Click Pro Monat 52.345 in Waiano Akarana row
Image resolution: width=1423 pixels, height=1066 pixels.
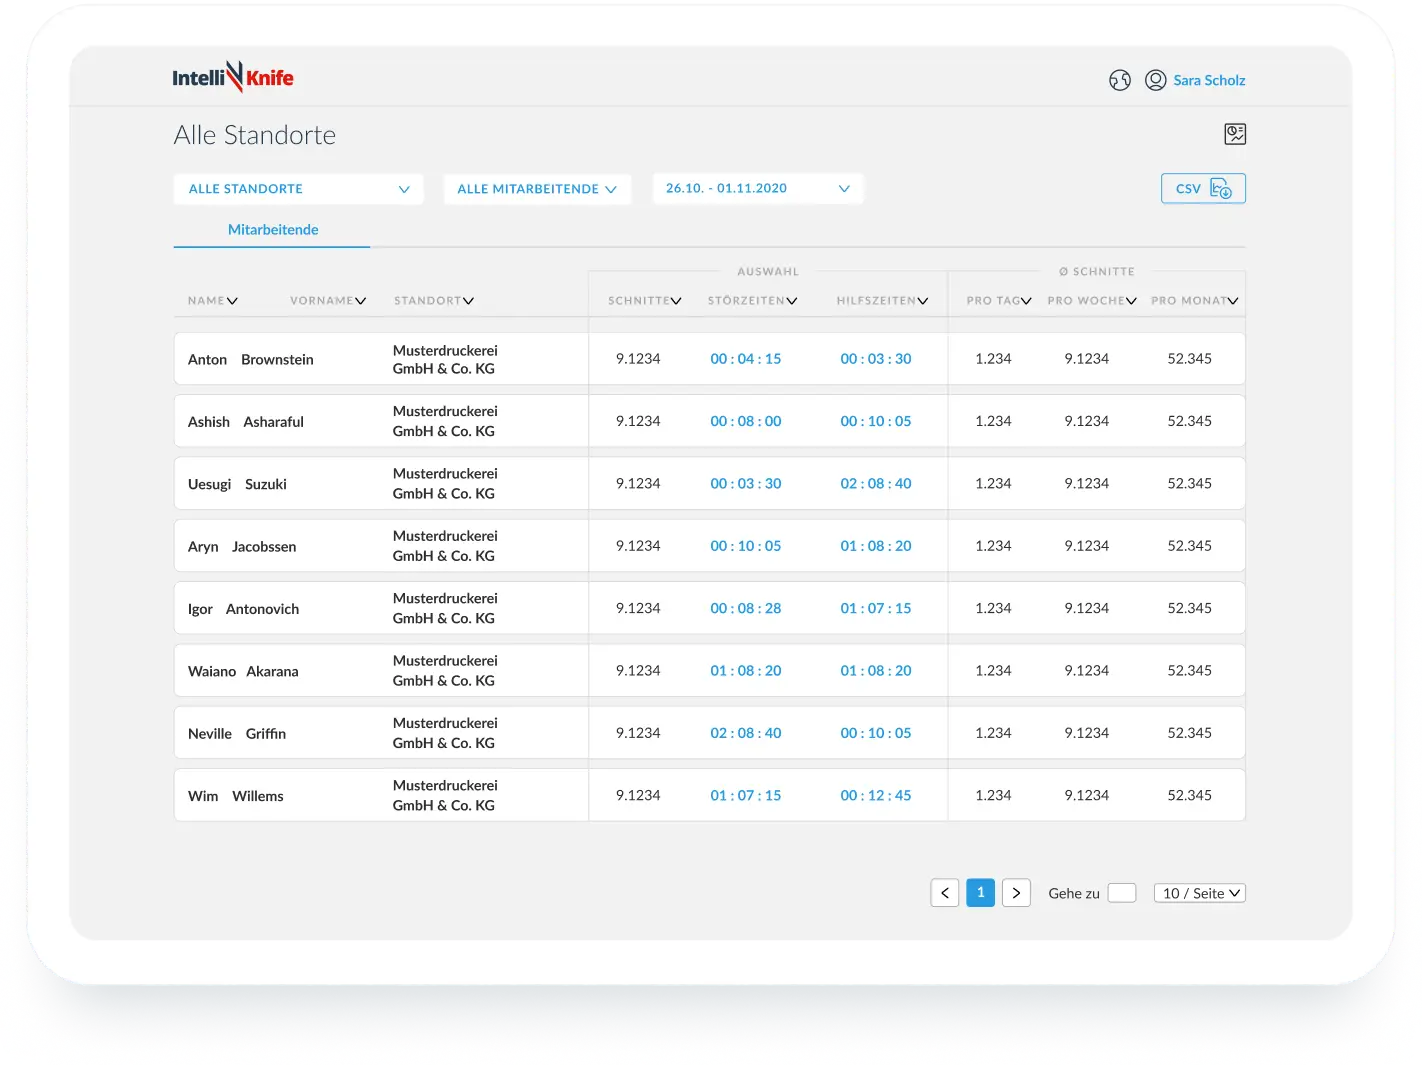(x=1190, y=671)
